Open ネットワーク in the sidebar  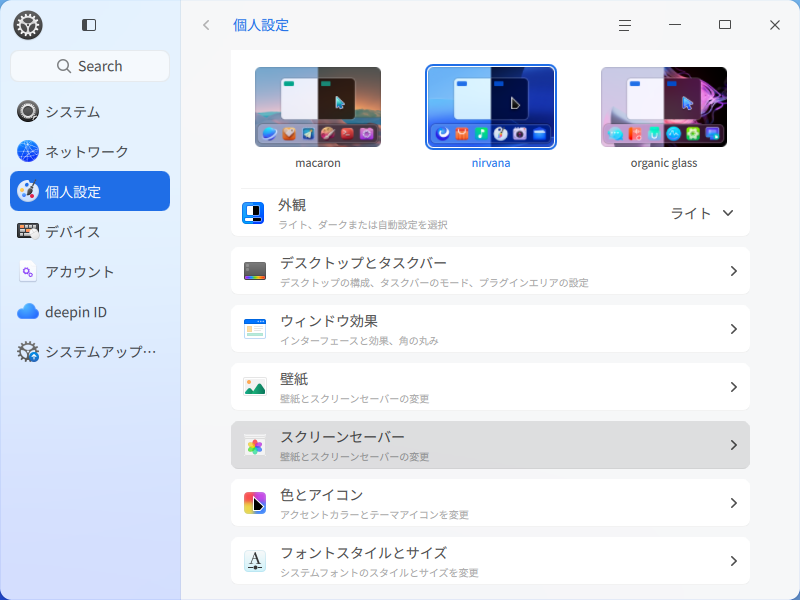click(x=90, y=151)
